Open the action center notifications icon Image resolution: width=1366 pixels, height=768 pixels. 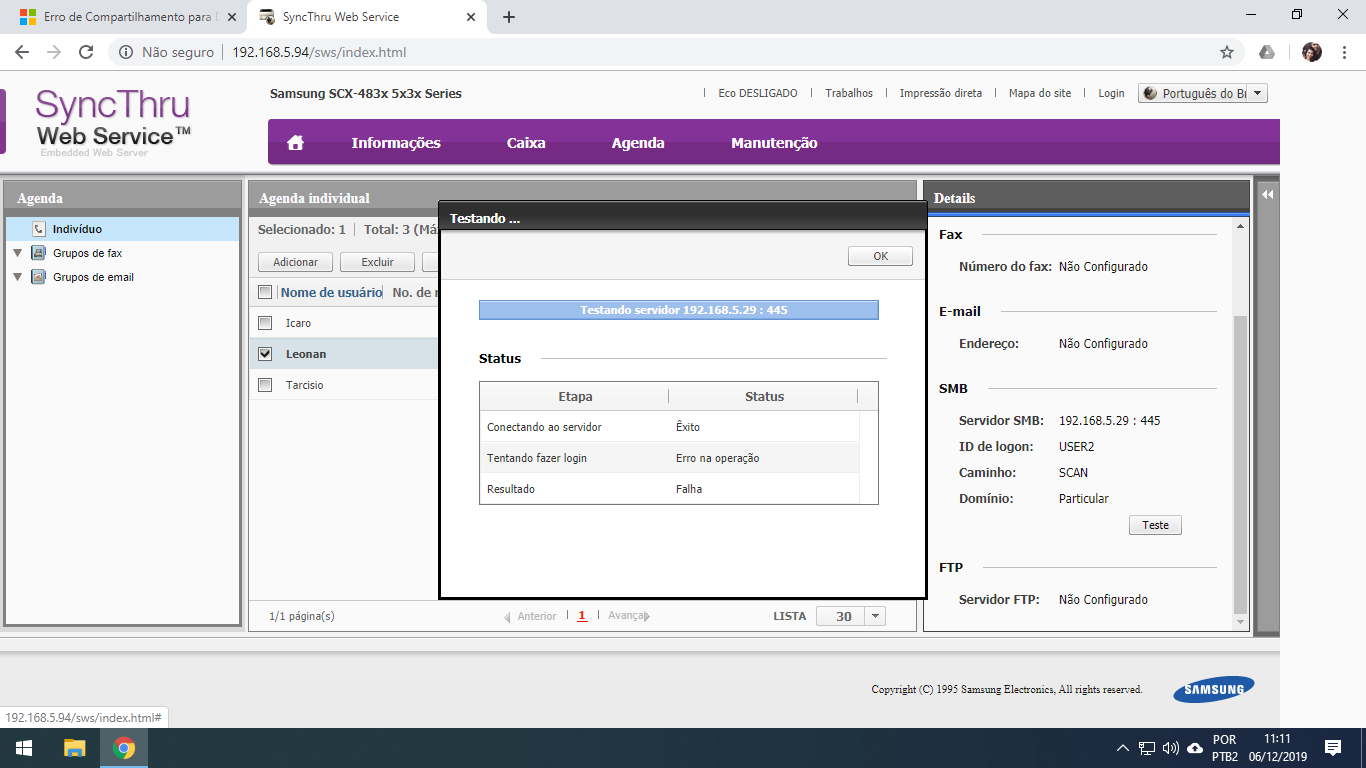tap(1333, 748)
